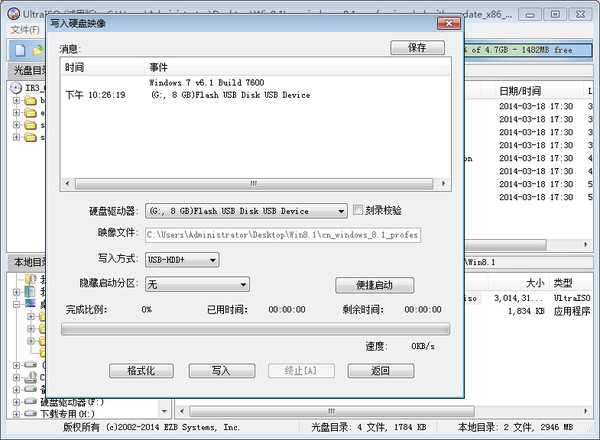Click the fourth folder icon in disc tree
The image size is (600, 440).
[x=30, y=137]
